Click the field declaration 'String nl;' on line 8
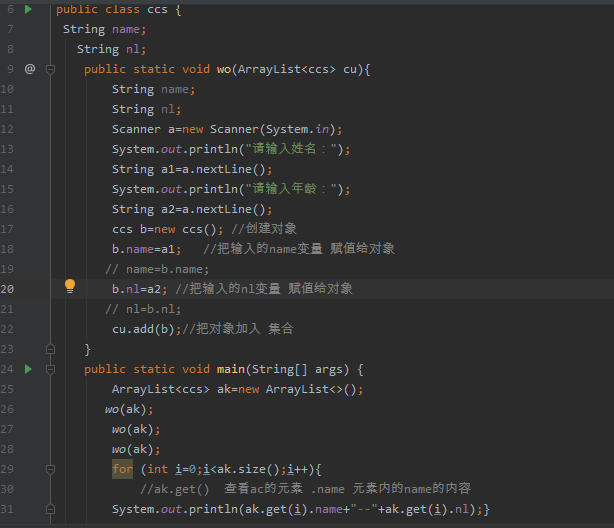 click(x=111, y=49)
